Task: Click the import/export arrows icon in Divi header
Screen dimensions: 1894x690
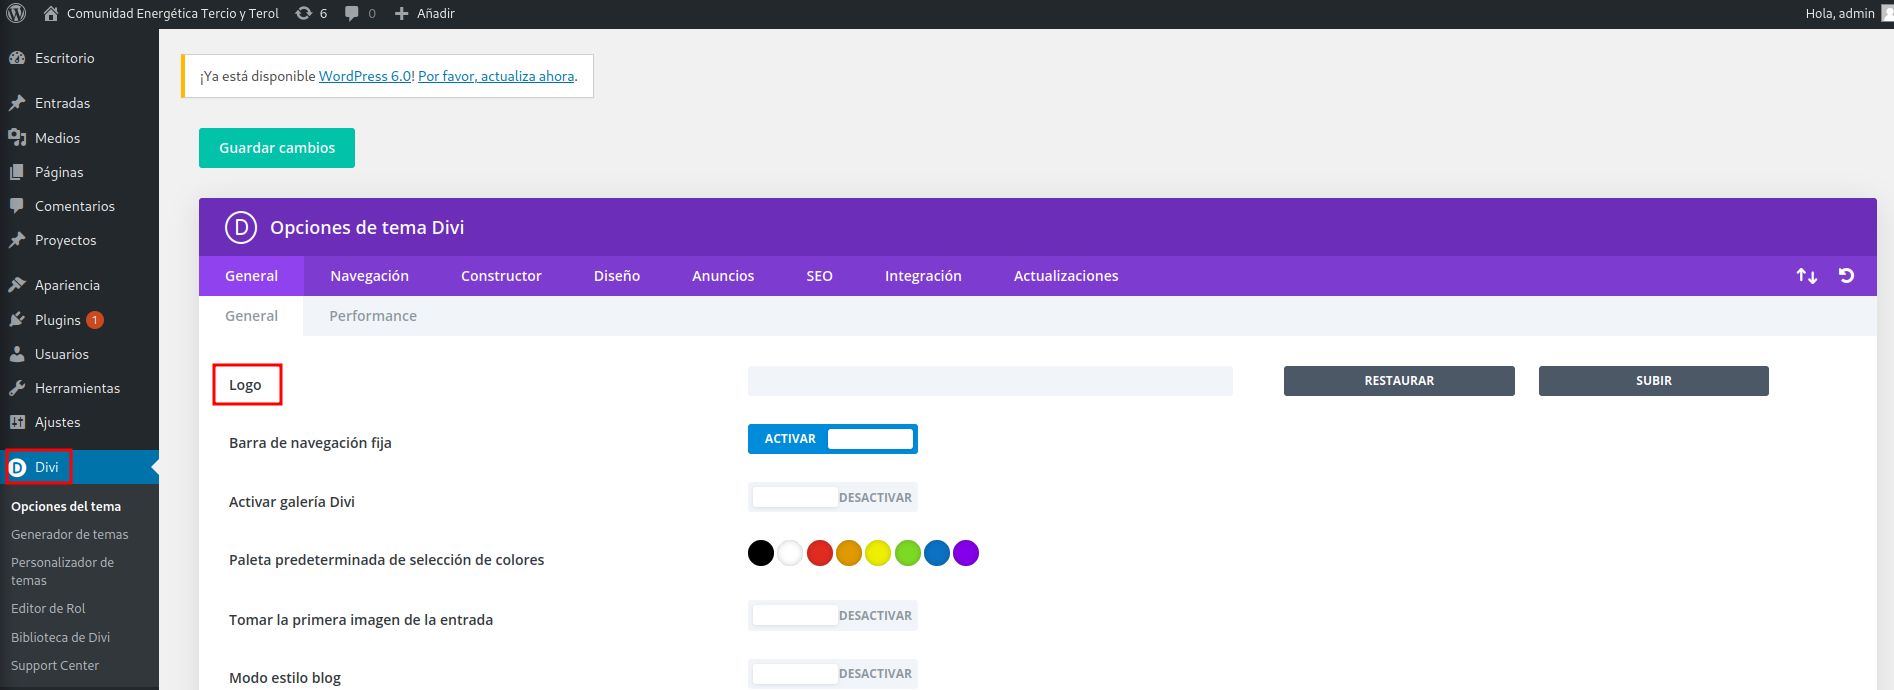Action: click(x=1806, y=276)
